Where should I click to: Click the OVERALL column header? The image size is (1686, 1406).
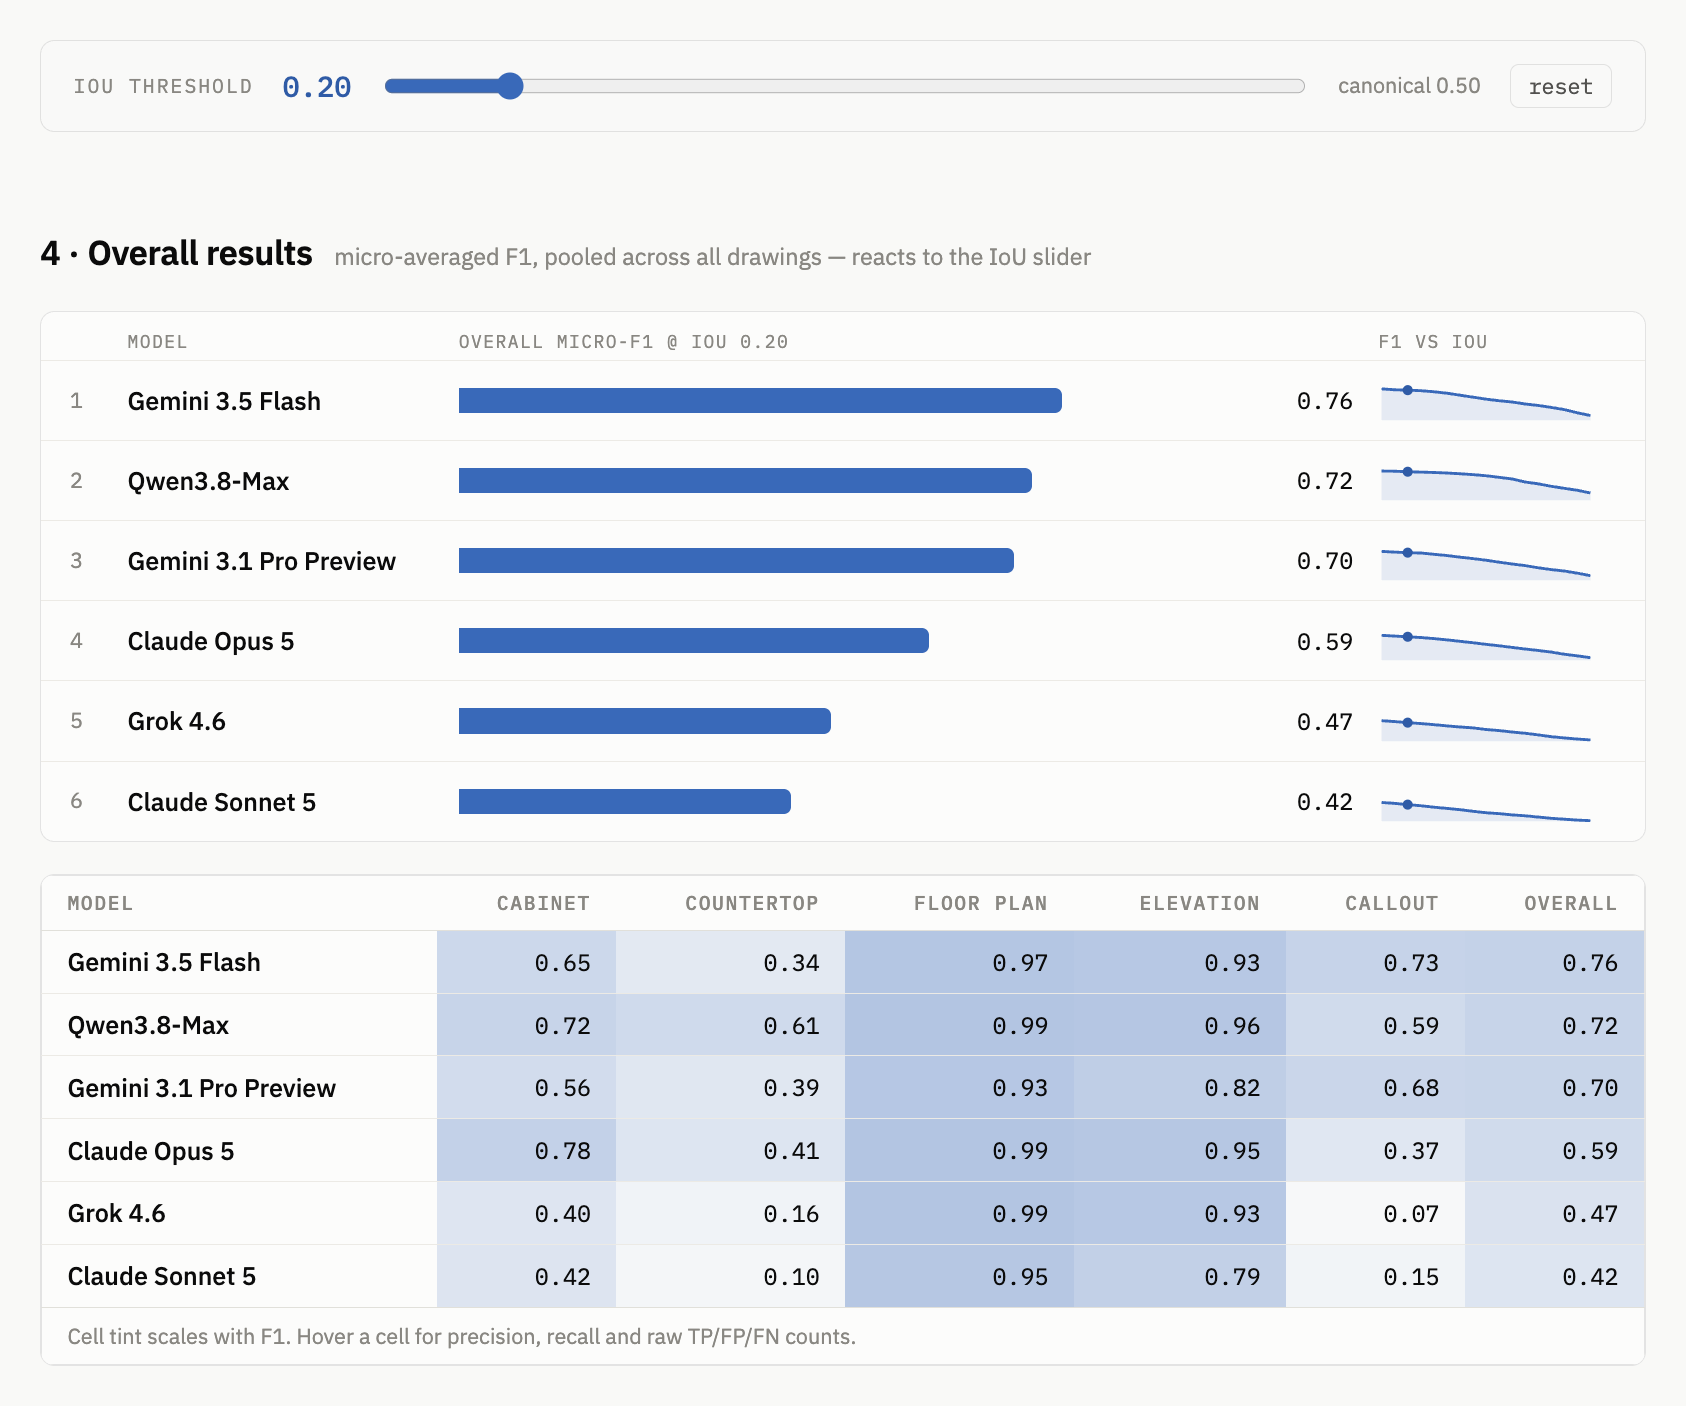click(1570, 903)
